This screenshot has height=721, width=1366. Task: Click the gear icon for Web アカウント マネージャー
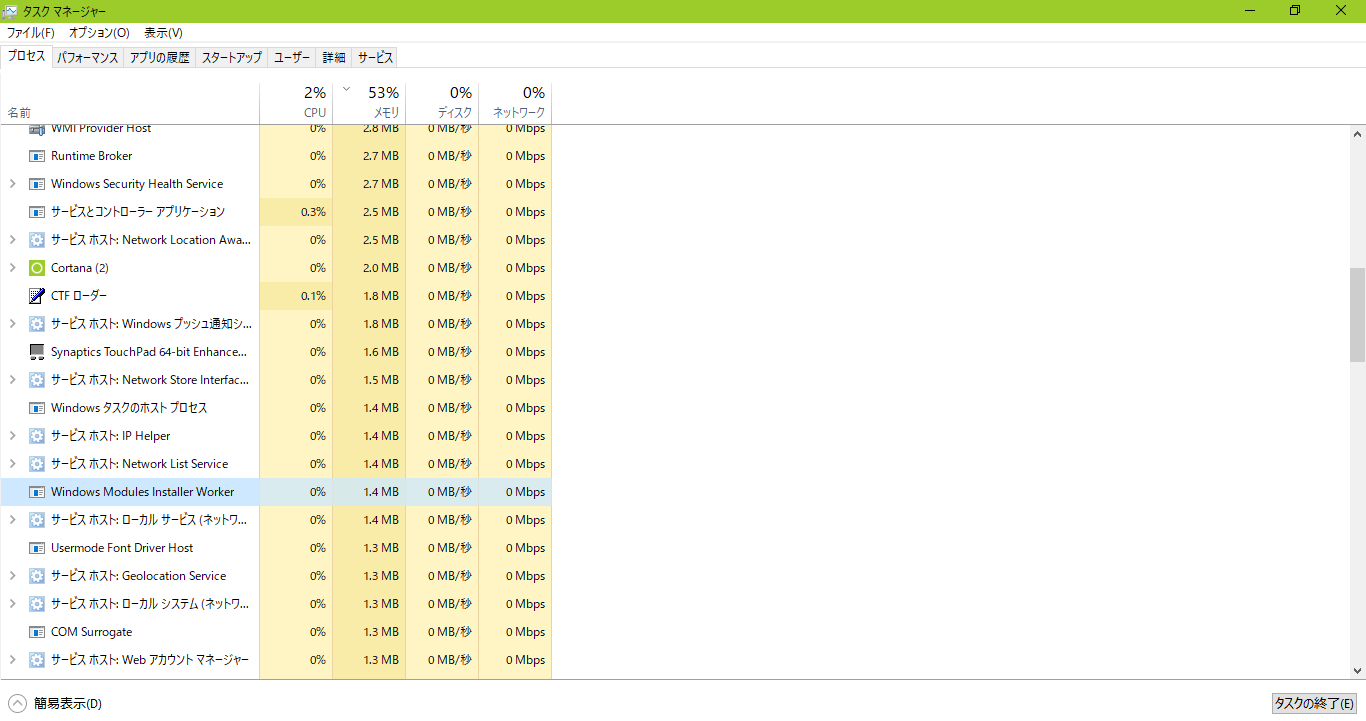click(x=37, y=660)
